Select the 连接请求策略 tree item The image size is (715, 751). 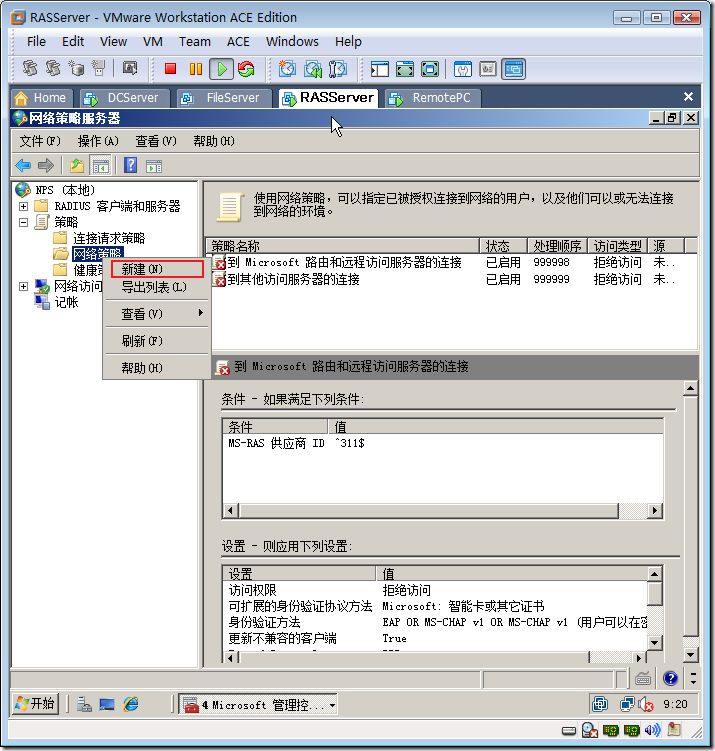109,238
